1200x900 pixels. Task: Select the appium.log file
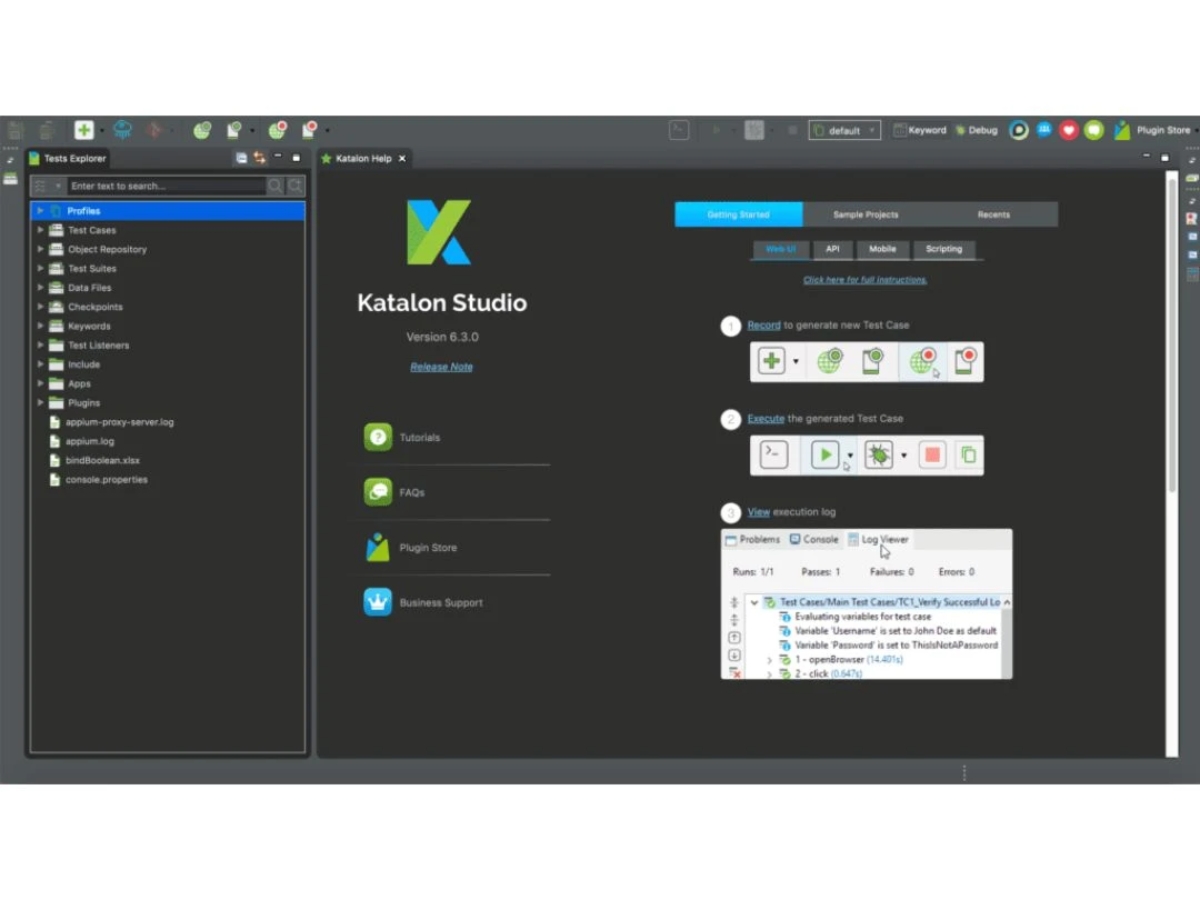click(x=89, y=441)
